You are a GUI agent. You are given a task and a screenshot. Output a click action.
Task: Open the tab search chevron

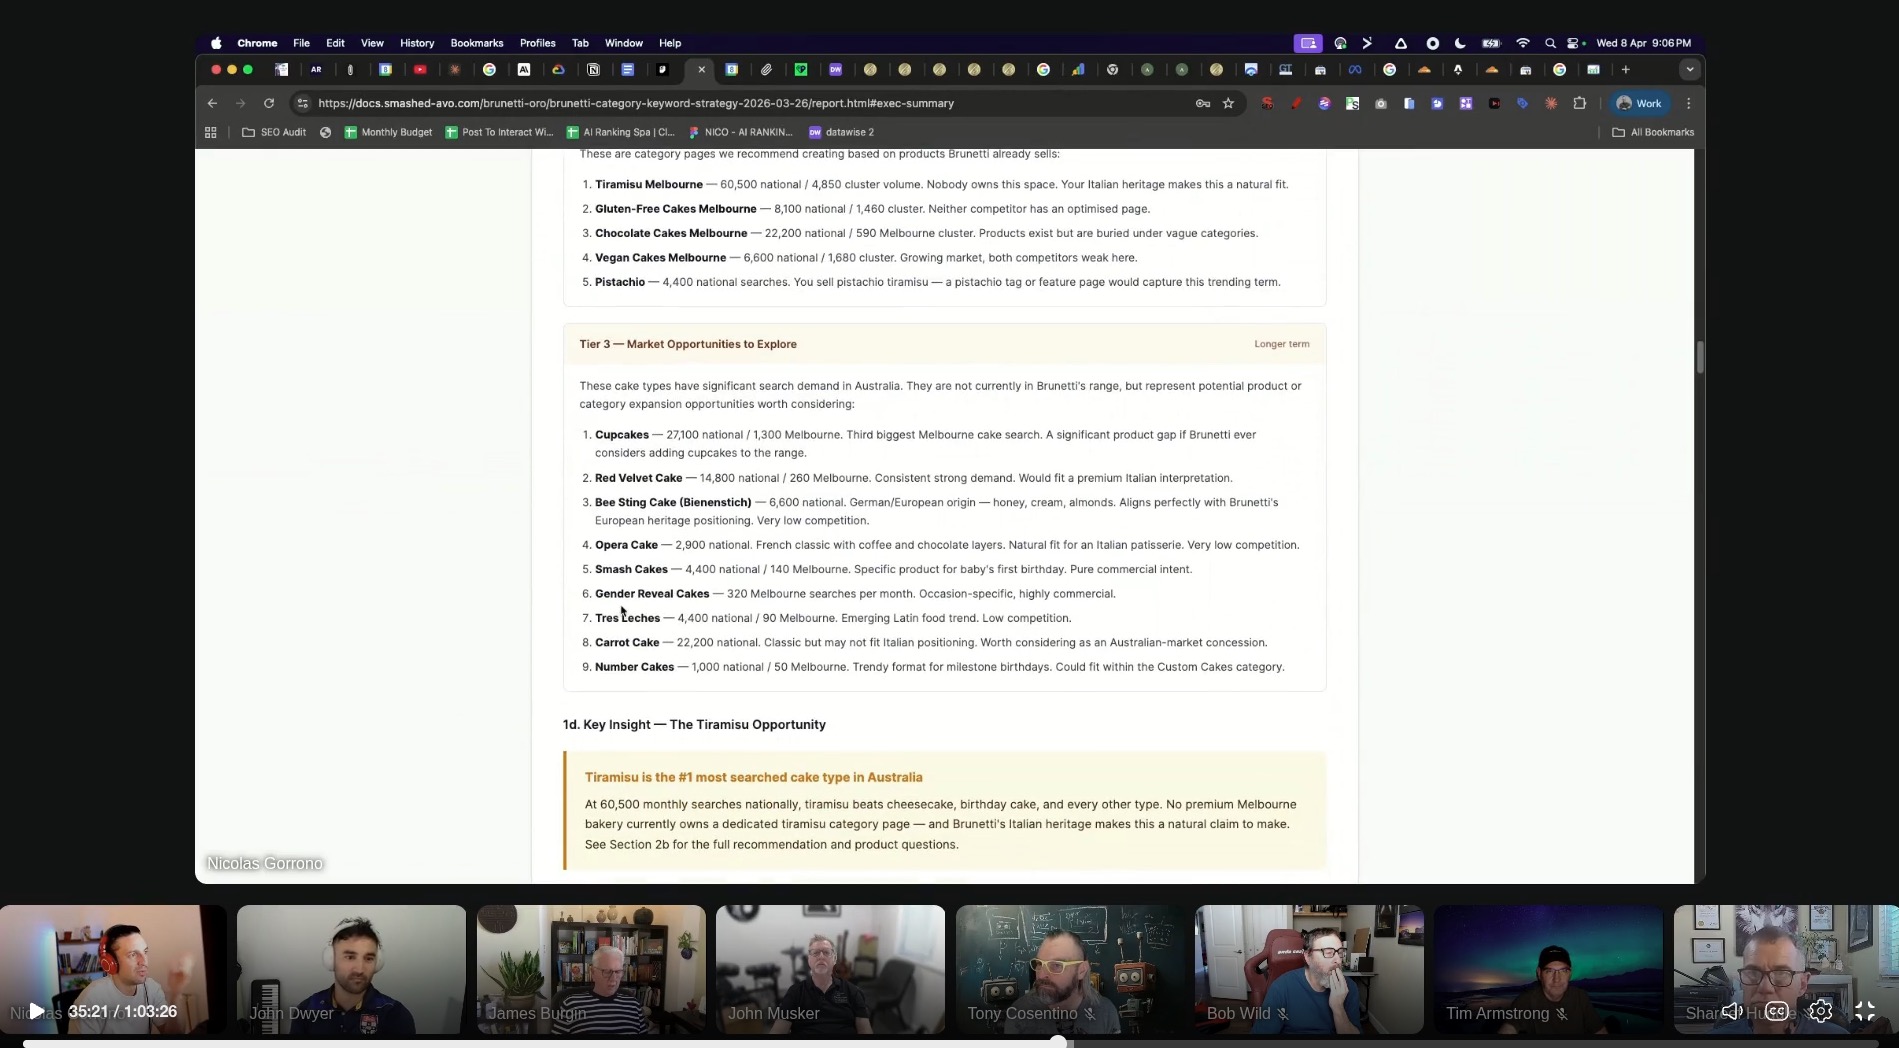point(1690,69)
